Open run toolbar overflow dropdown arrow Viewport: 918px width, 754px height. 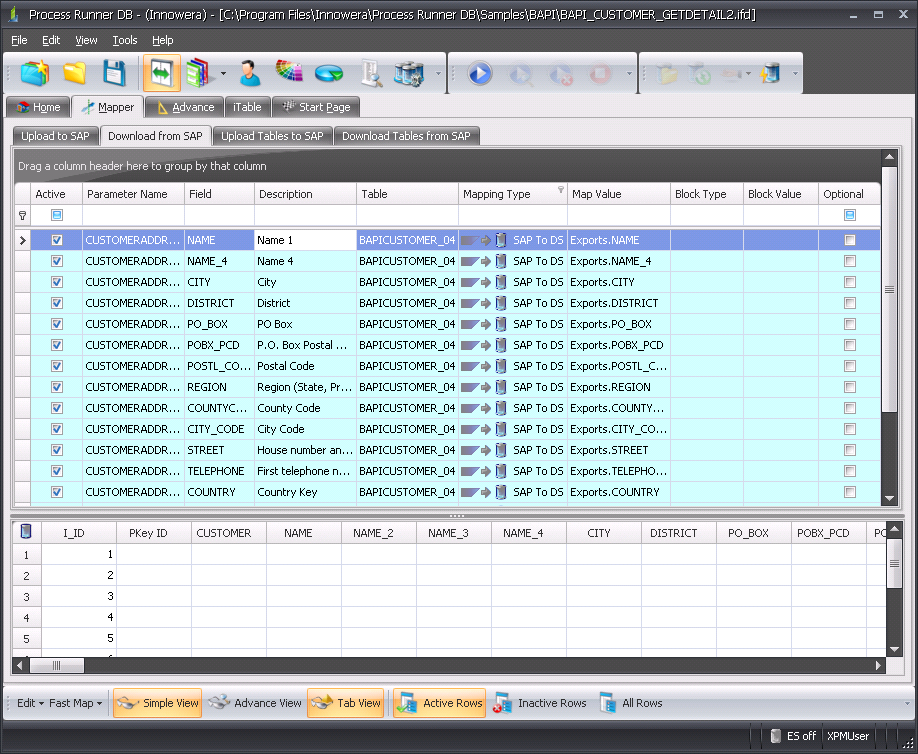tap(629, 74)
